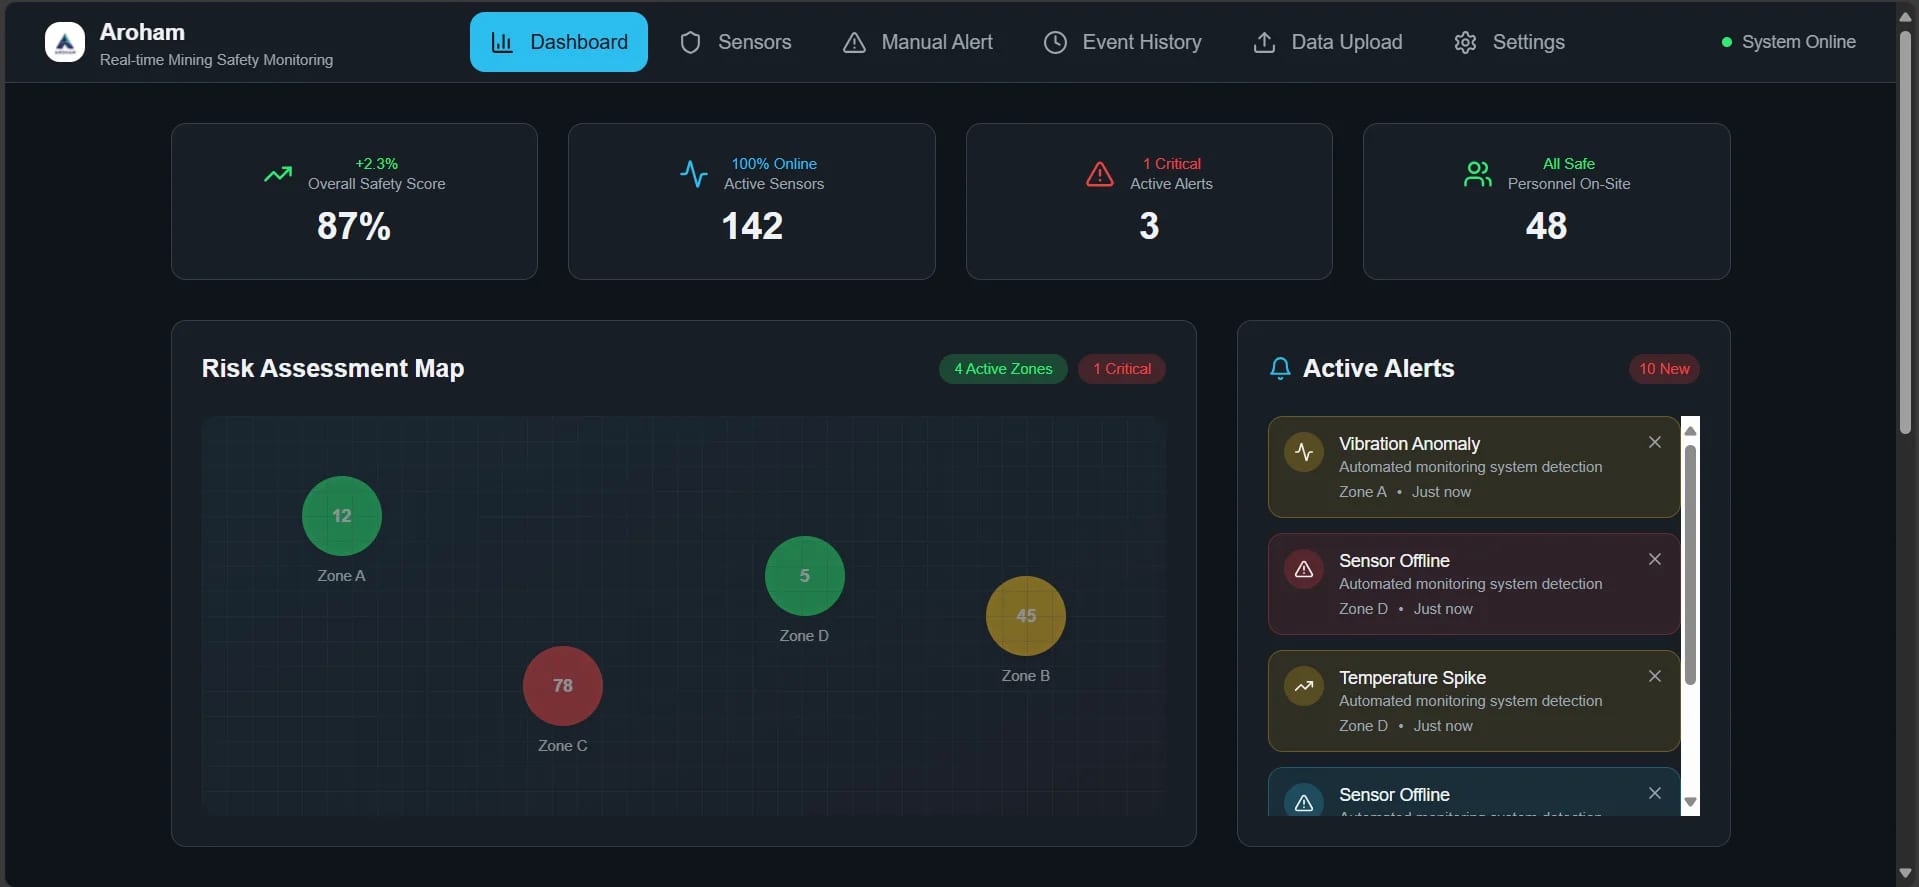This screenshot has height=887, width=1919.
Task: Click the Active Alerts bell icon
Action: pyautogui.click(x=1280, y=369)
